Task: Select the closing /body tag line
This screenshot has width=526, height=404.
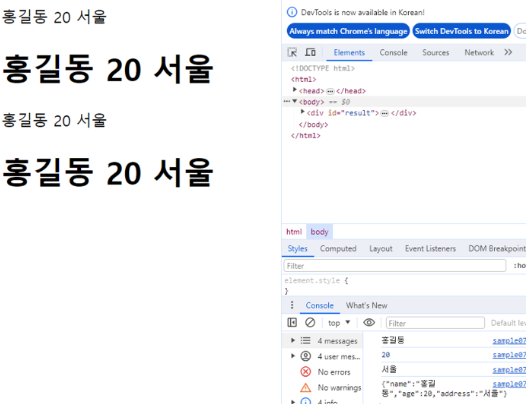Action: (313, 125)
